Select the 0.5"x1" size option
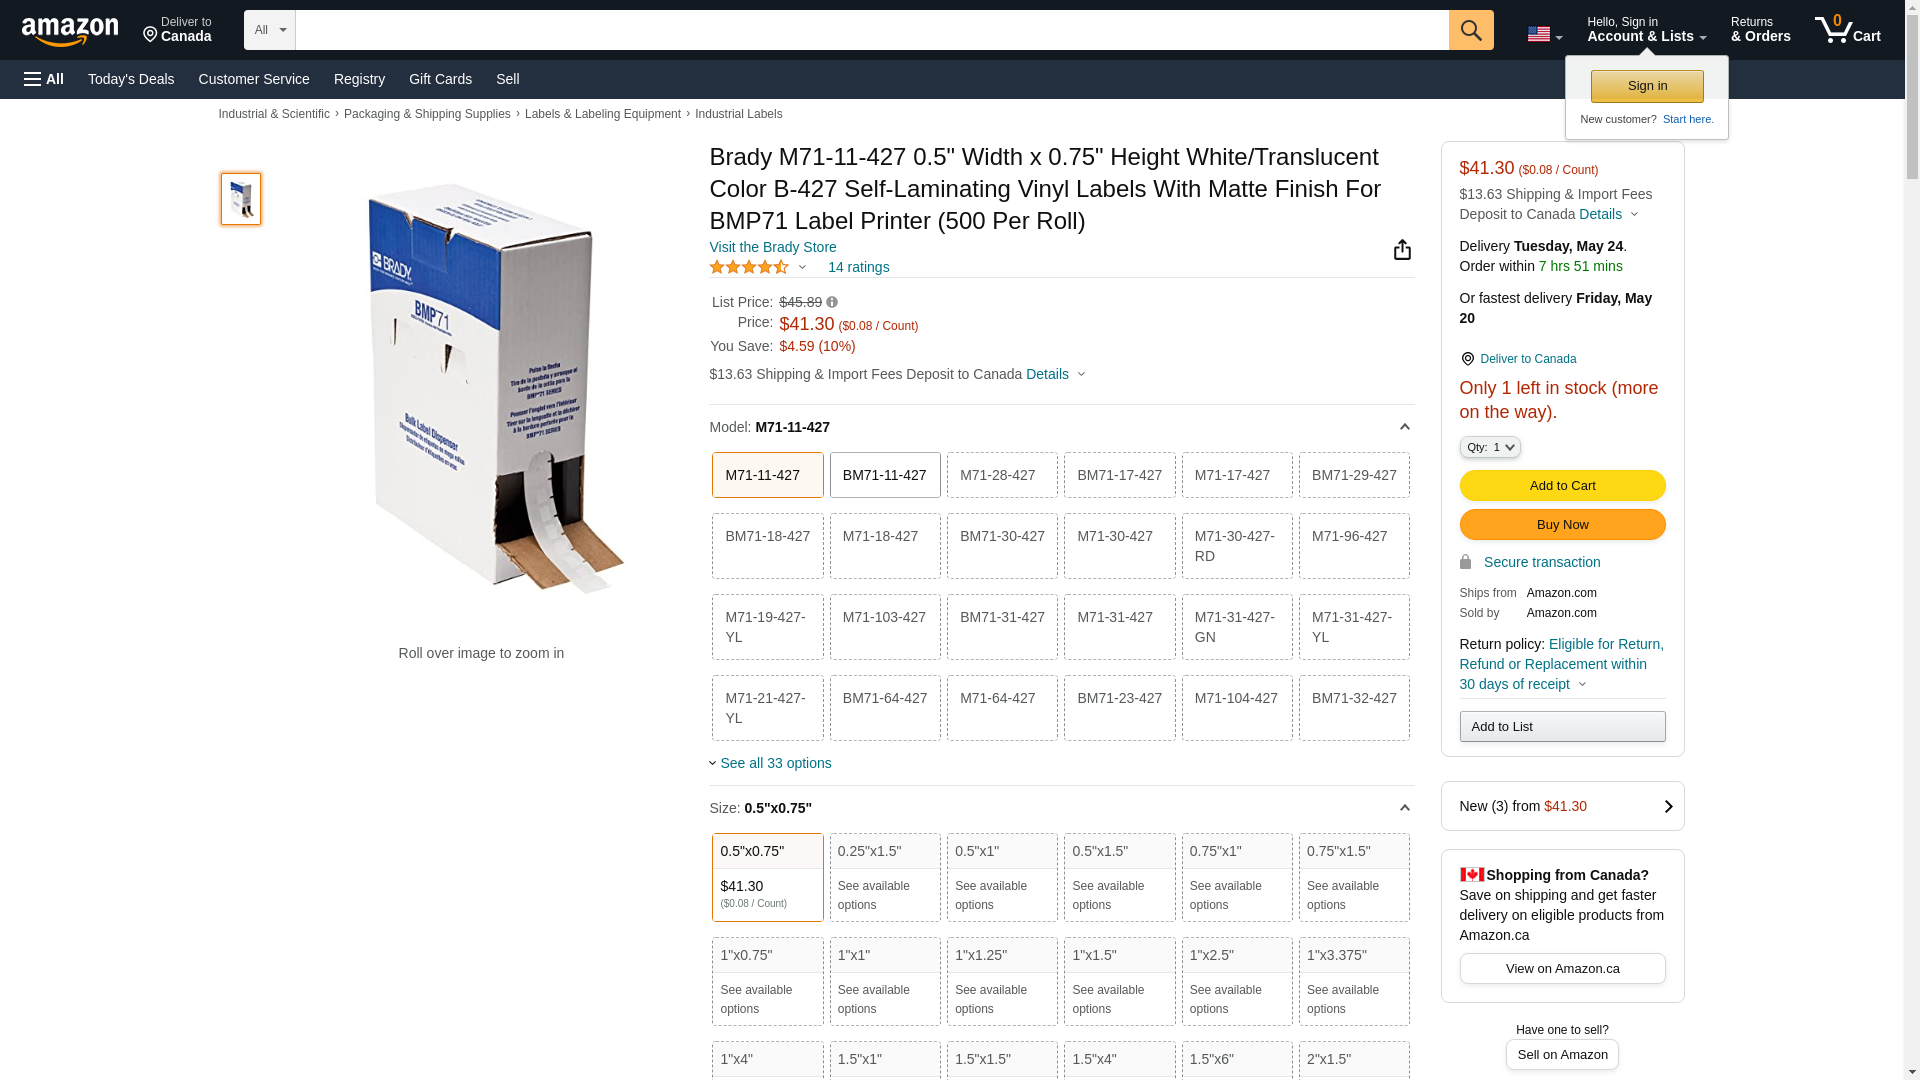Viewport: 1920px width, 1080px height. [1001, 877]
